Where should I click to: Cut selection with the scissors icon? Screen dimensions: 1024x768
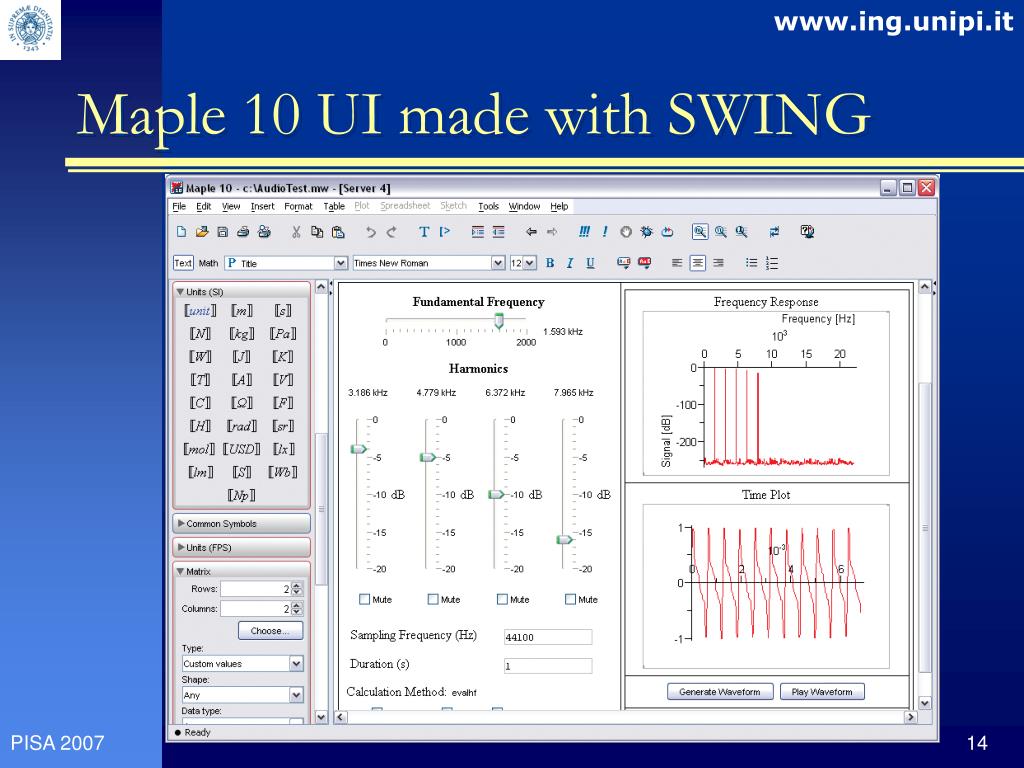click(x=296, y=231)
